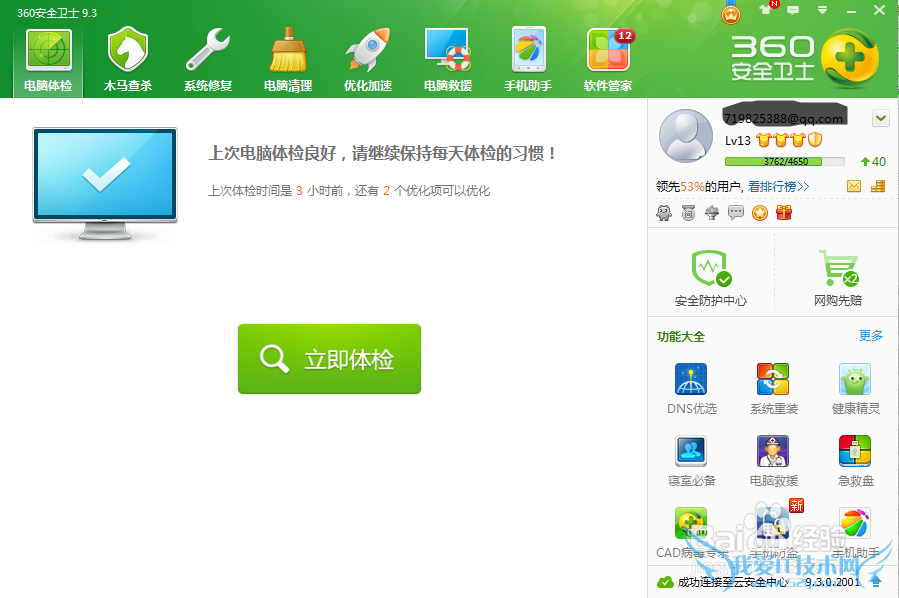The height and width of the screenshot is (598, 899).
Task: Open 急救盘 rescue disk tool
Action: (x=855, y=461)
